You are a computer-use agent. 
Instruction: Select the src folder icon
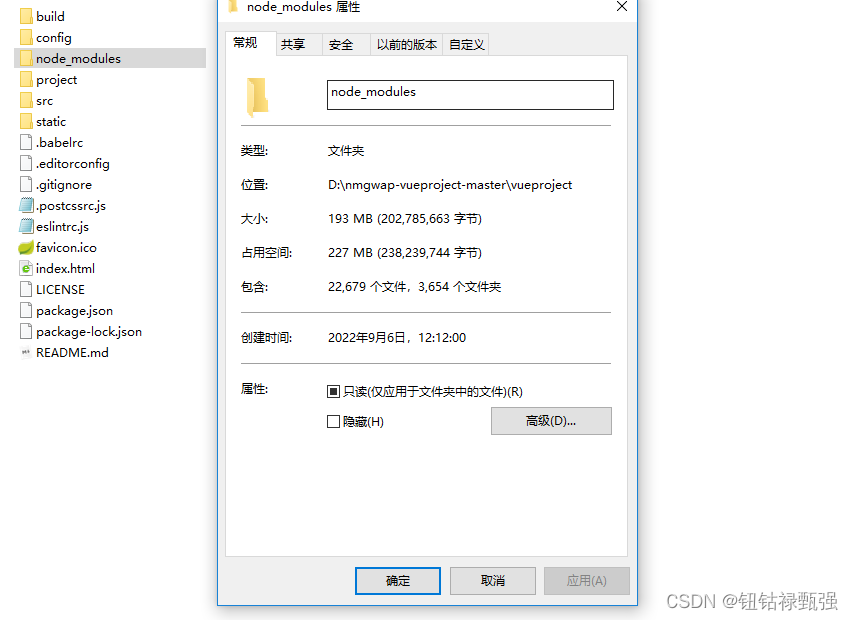[x=26, y=101]
